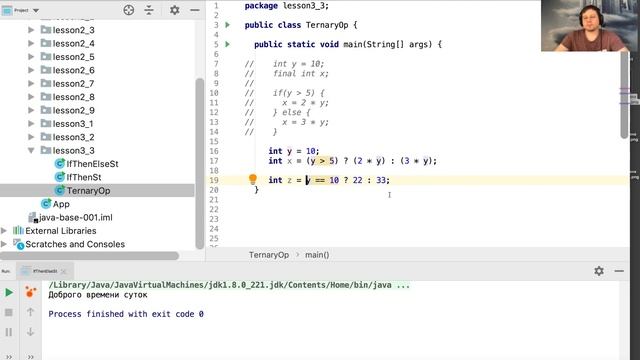Expand the lesson2_6 folder
This screenshot has width=640, height=360.
click(x=31, y=70)
